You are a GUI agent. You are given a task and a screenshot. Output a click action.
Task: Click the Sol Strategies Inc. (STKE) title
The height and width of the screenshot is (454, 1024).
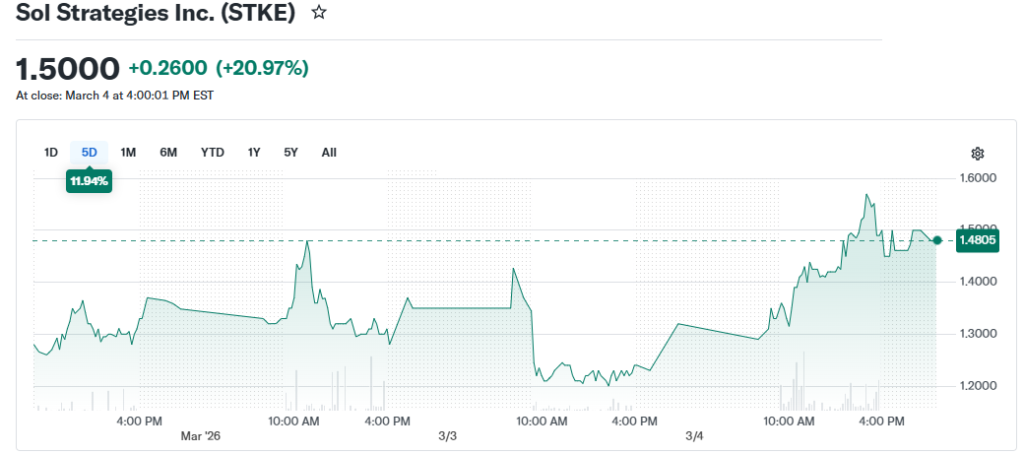[155, 14]
